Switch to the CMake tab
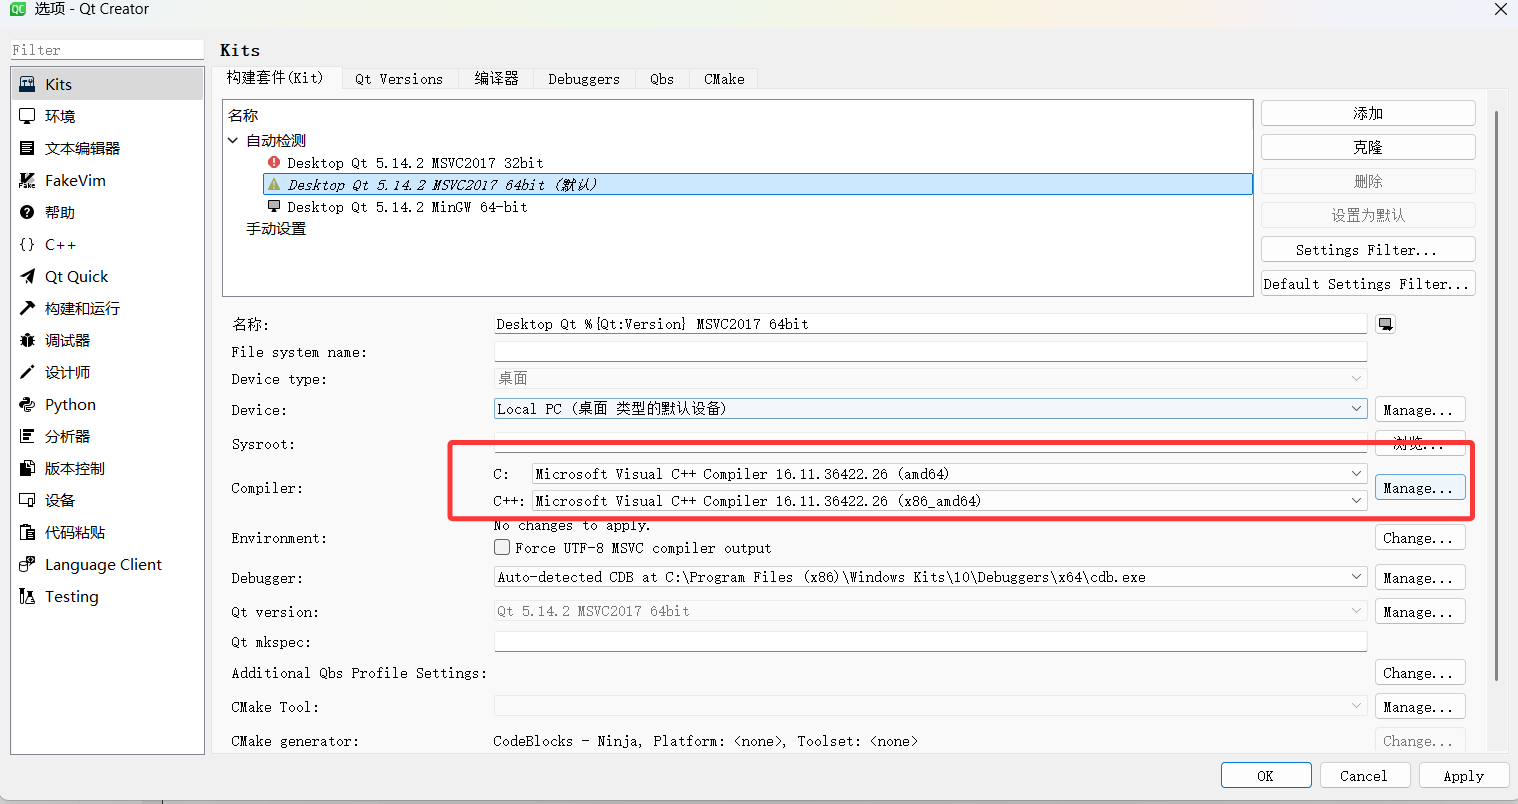 [x=724, y=79]
